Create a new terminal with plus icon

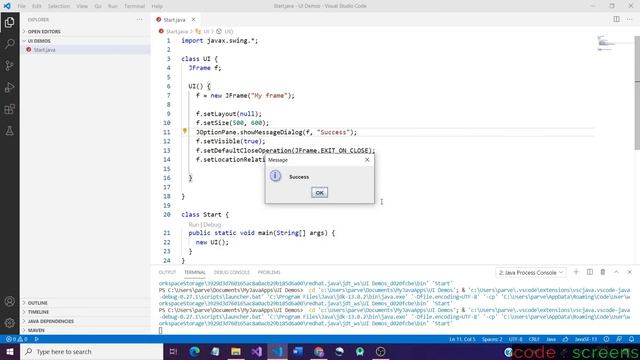pos(576,272)
